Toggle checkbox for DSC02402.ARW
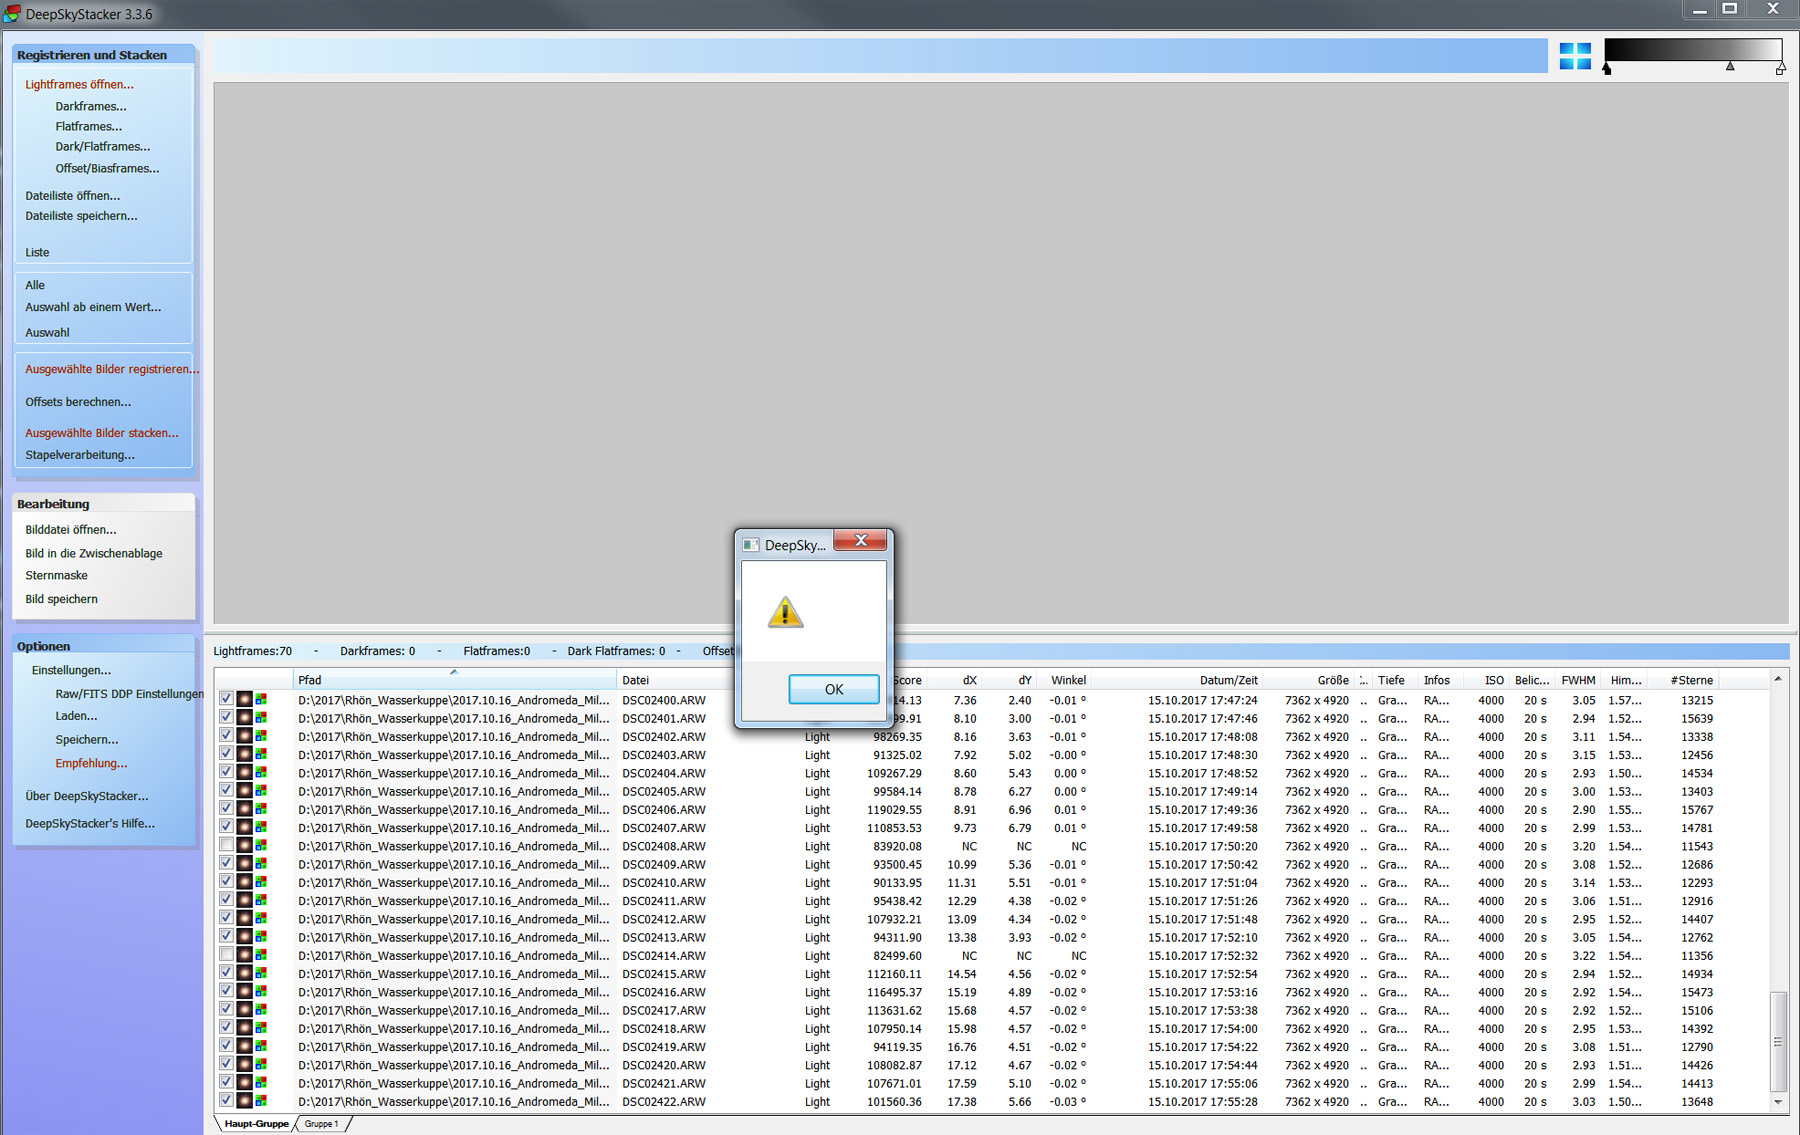This screenshot has width=1800, height=1135. (226, 735)
